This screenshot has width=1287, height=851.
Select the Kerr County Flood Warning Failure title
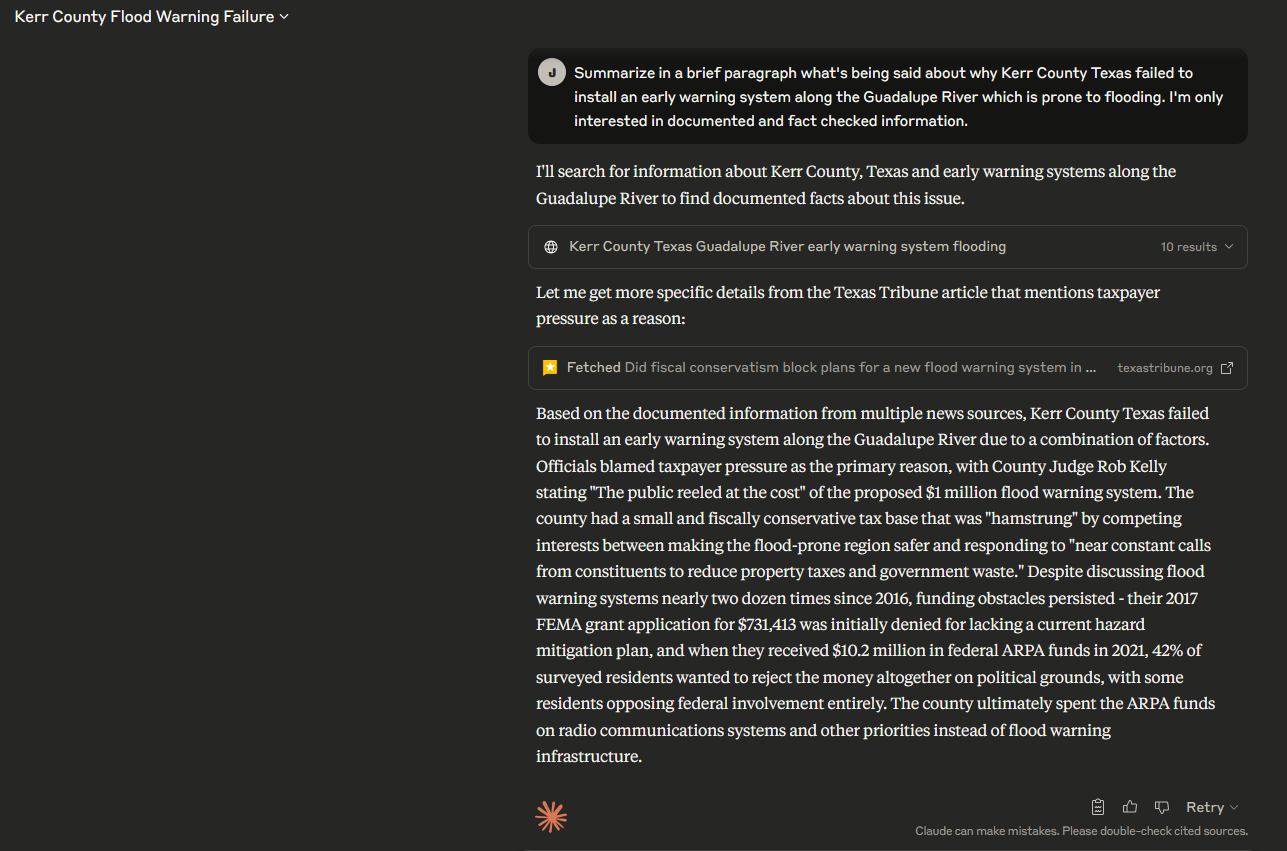tap(144, 17)
